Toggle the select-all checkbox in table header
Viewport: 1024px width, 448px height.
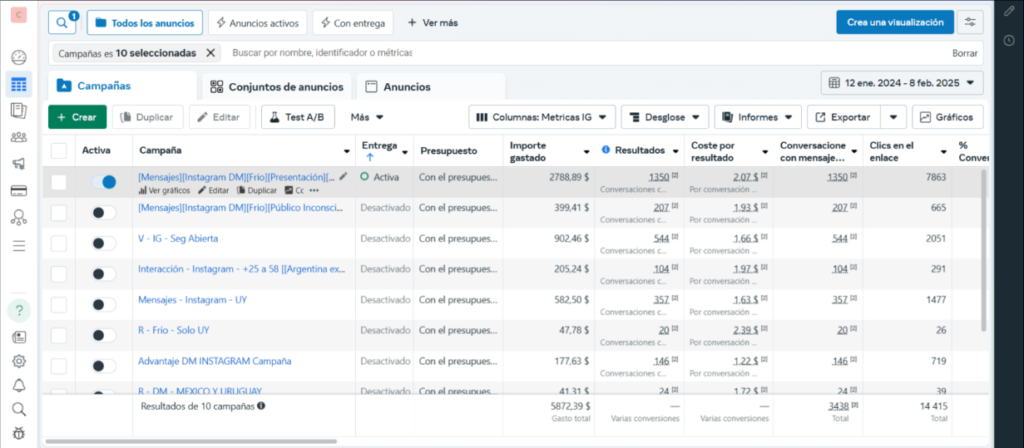pyautogui.click(x=59, y=151)
